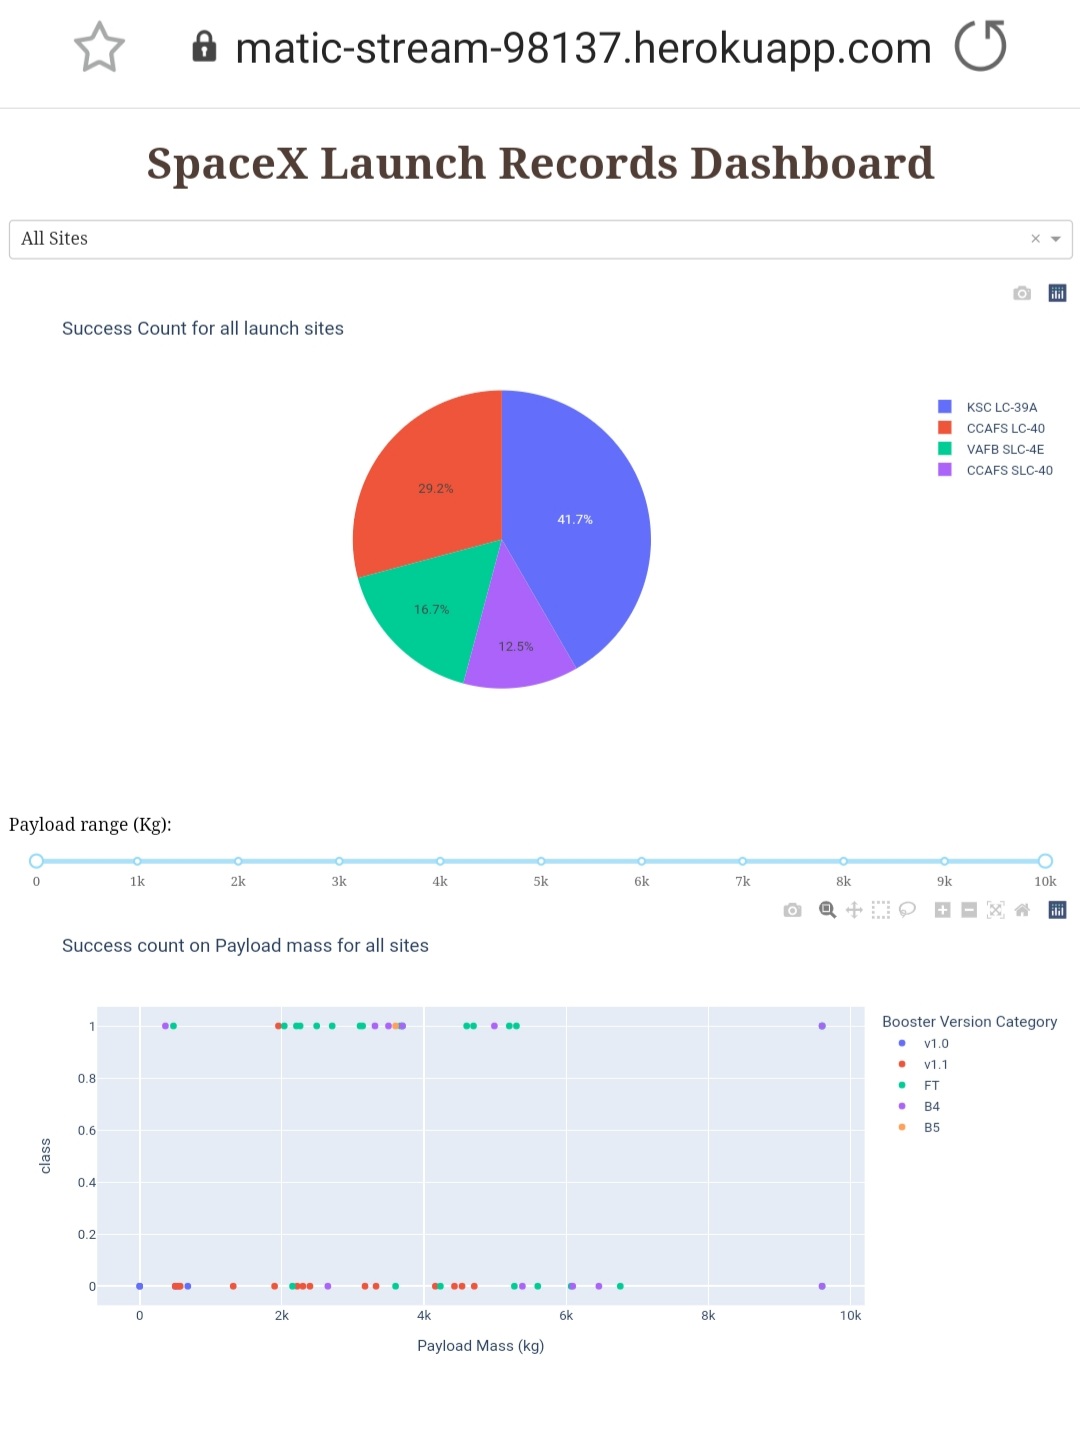Toggle B5 booster series in legend
This screenshot has height=1439, width=1080.
[920, 1127]
